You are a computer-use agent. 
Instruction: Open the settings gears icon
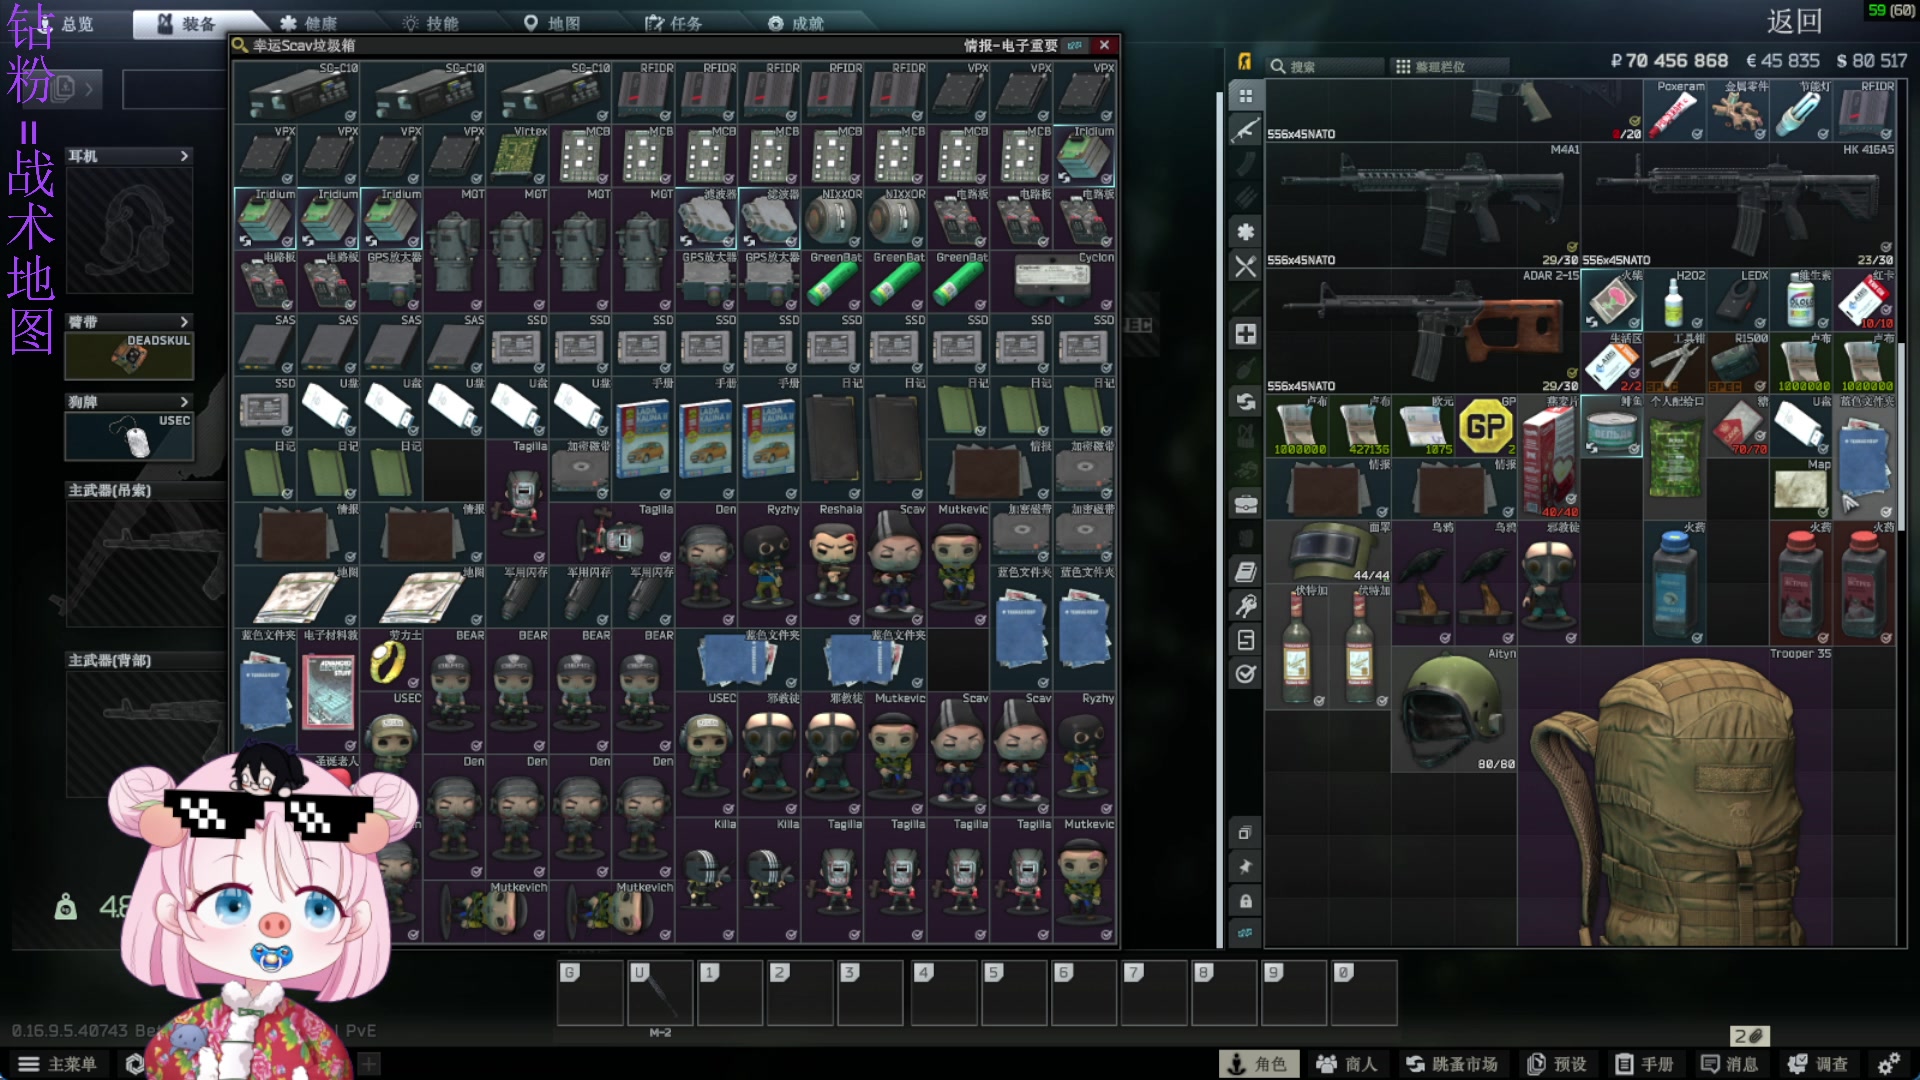(1888, 1064)
